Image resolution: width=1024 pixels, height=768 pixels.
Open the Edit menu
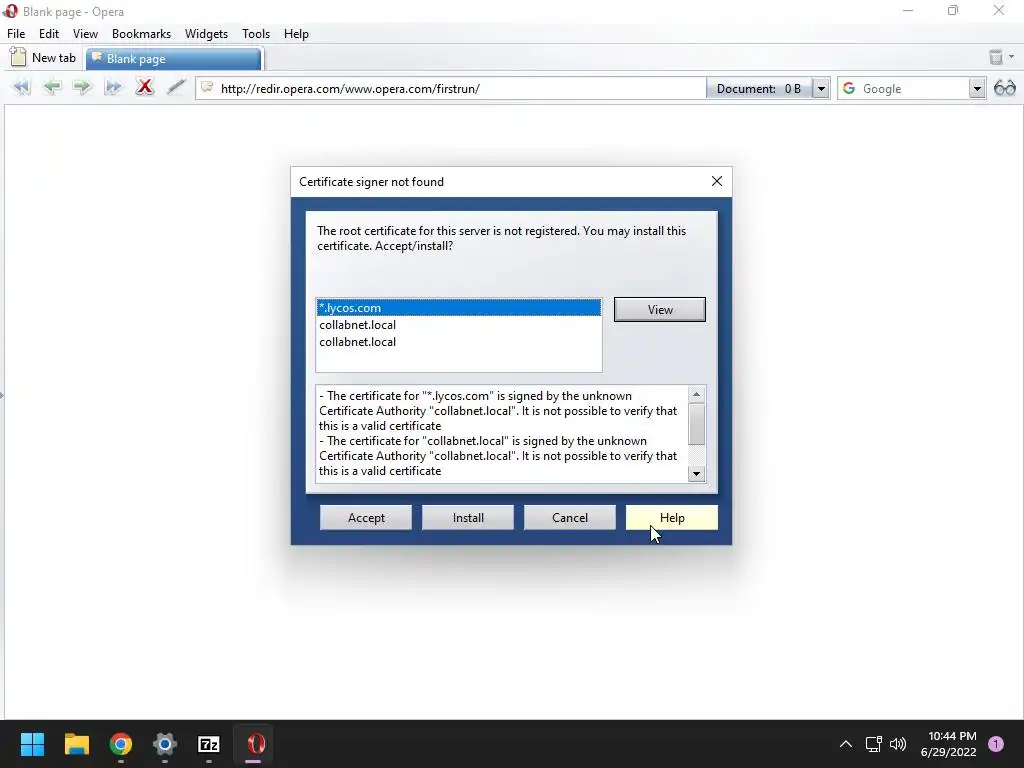click(49, 34)
